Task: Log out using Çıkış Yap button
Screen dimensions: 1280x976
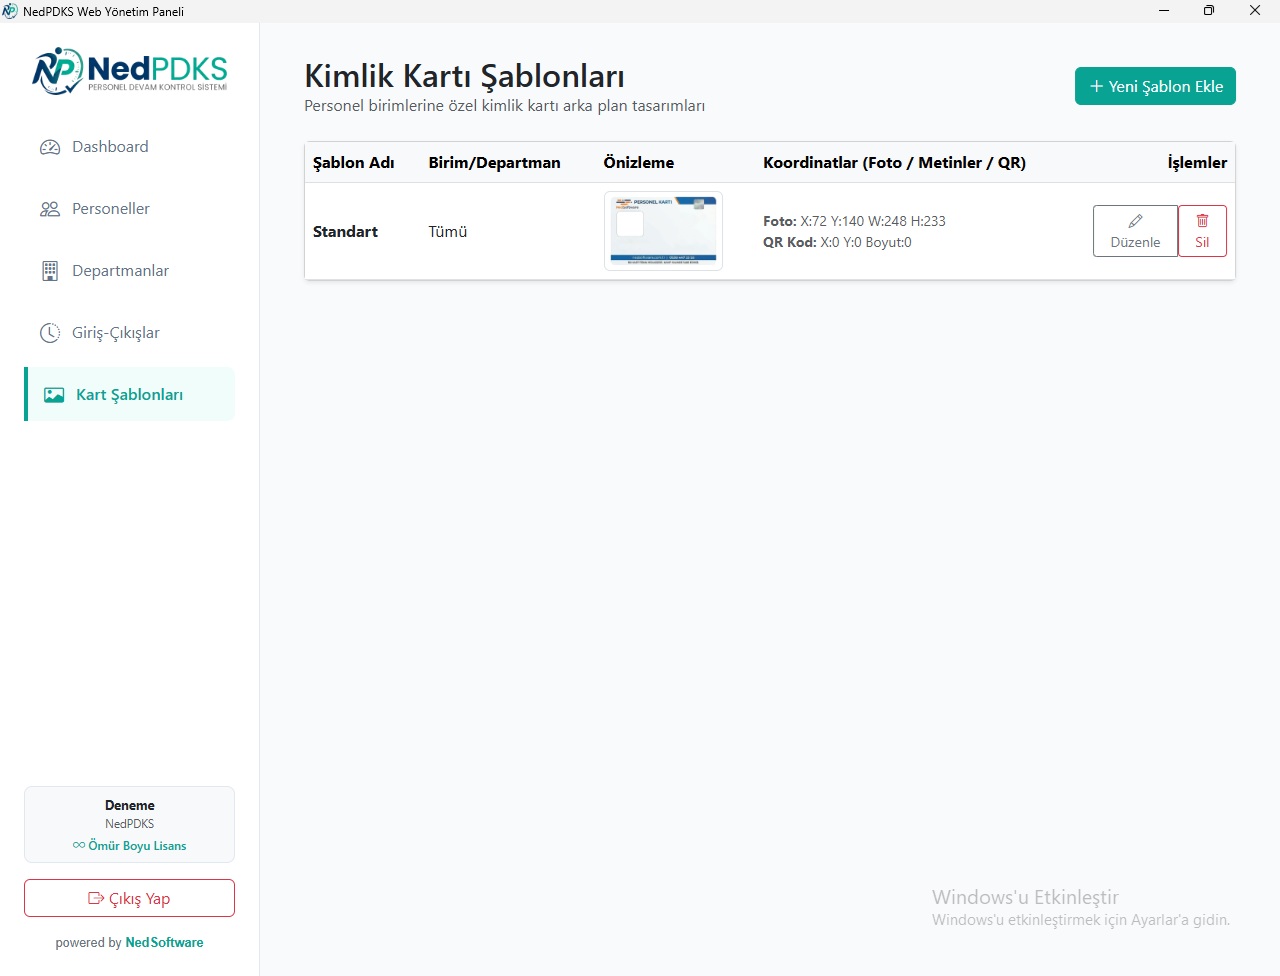Action: [x=130, y=898]
